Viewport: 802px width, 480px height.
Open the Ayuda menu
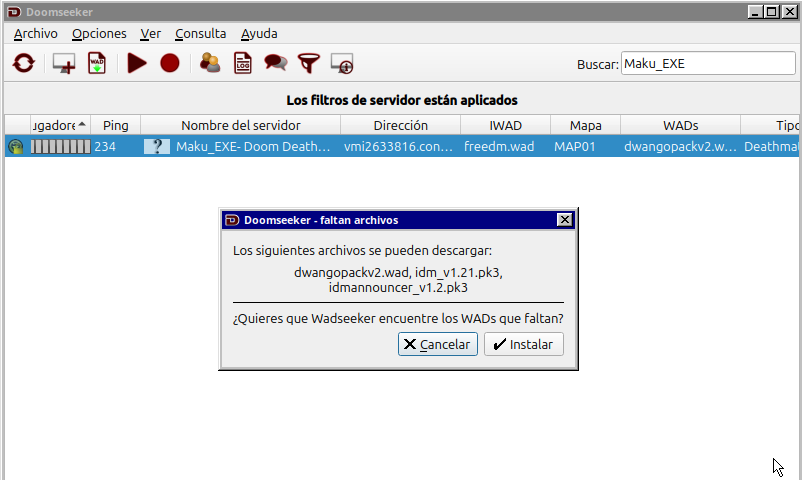pyautogui.click(x=259, y=34)
